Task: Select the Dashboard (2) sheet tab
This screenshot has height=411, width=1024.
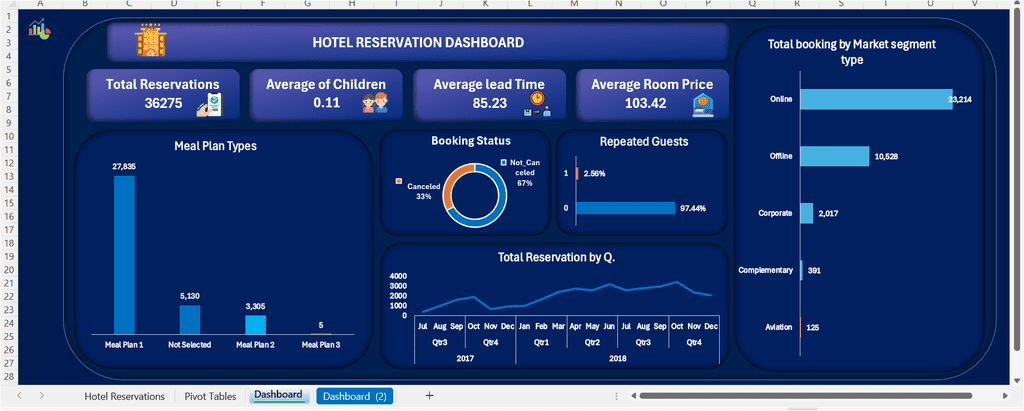Action: click(x=355, y=396)
